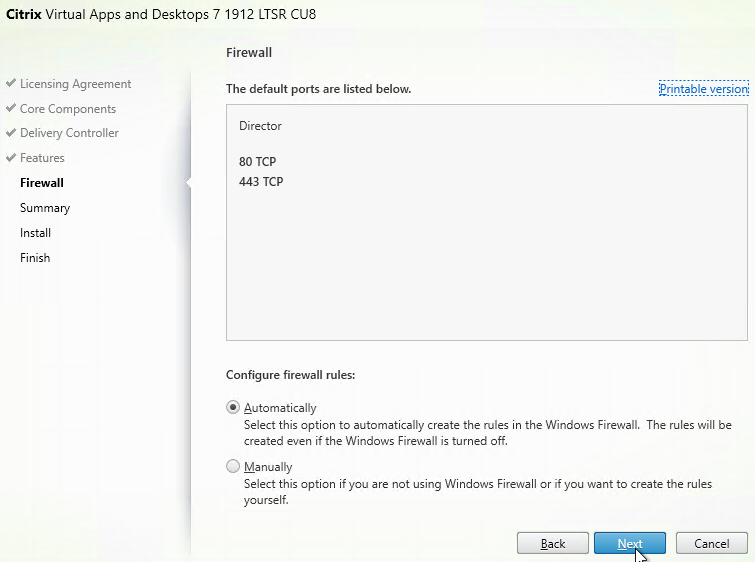Cancel the installation wizard

(712, 543)
